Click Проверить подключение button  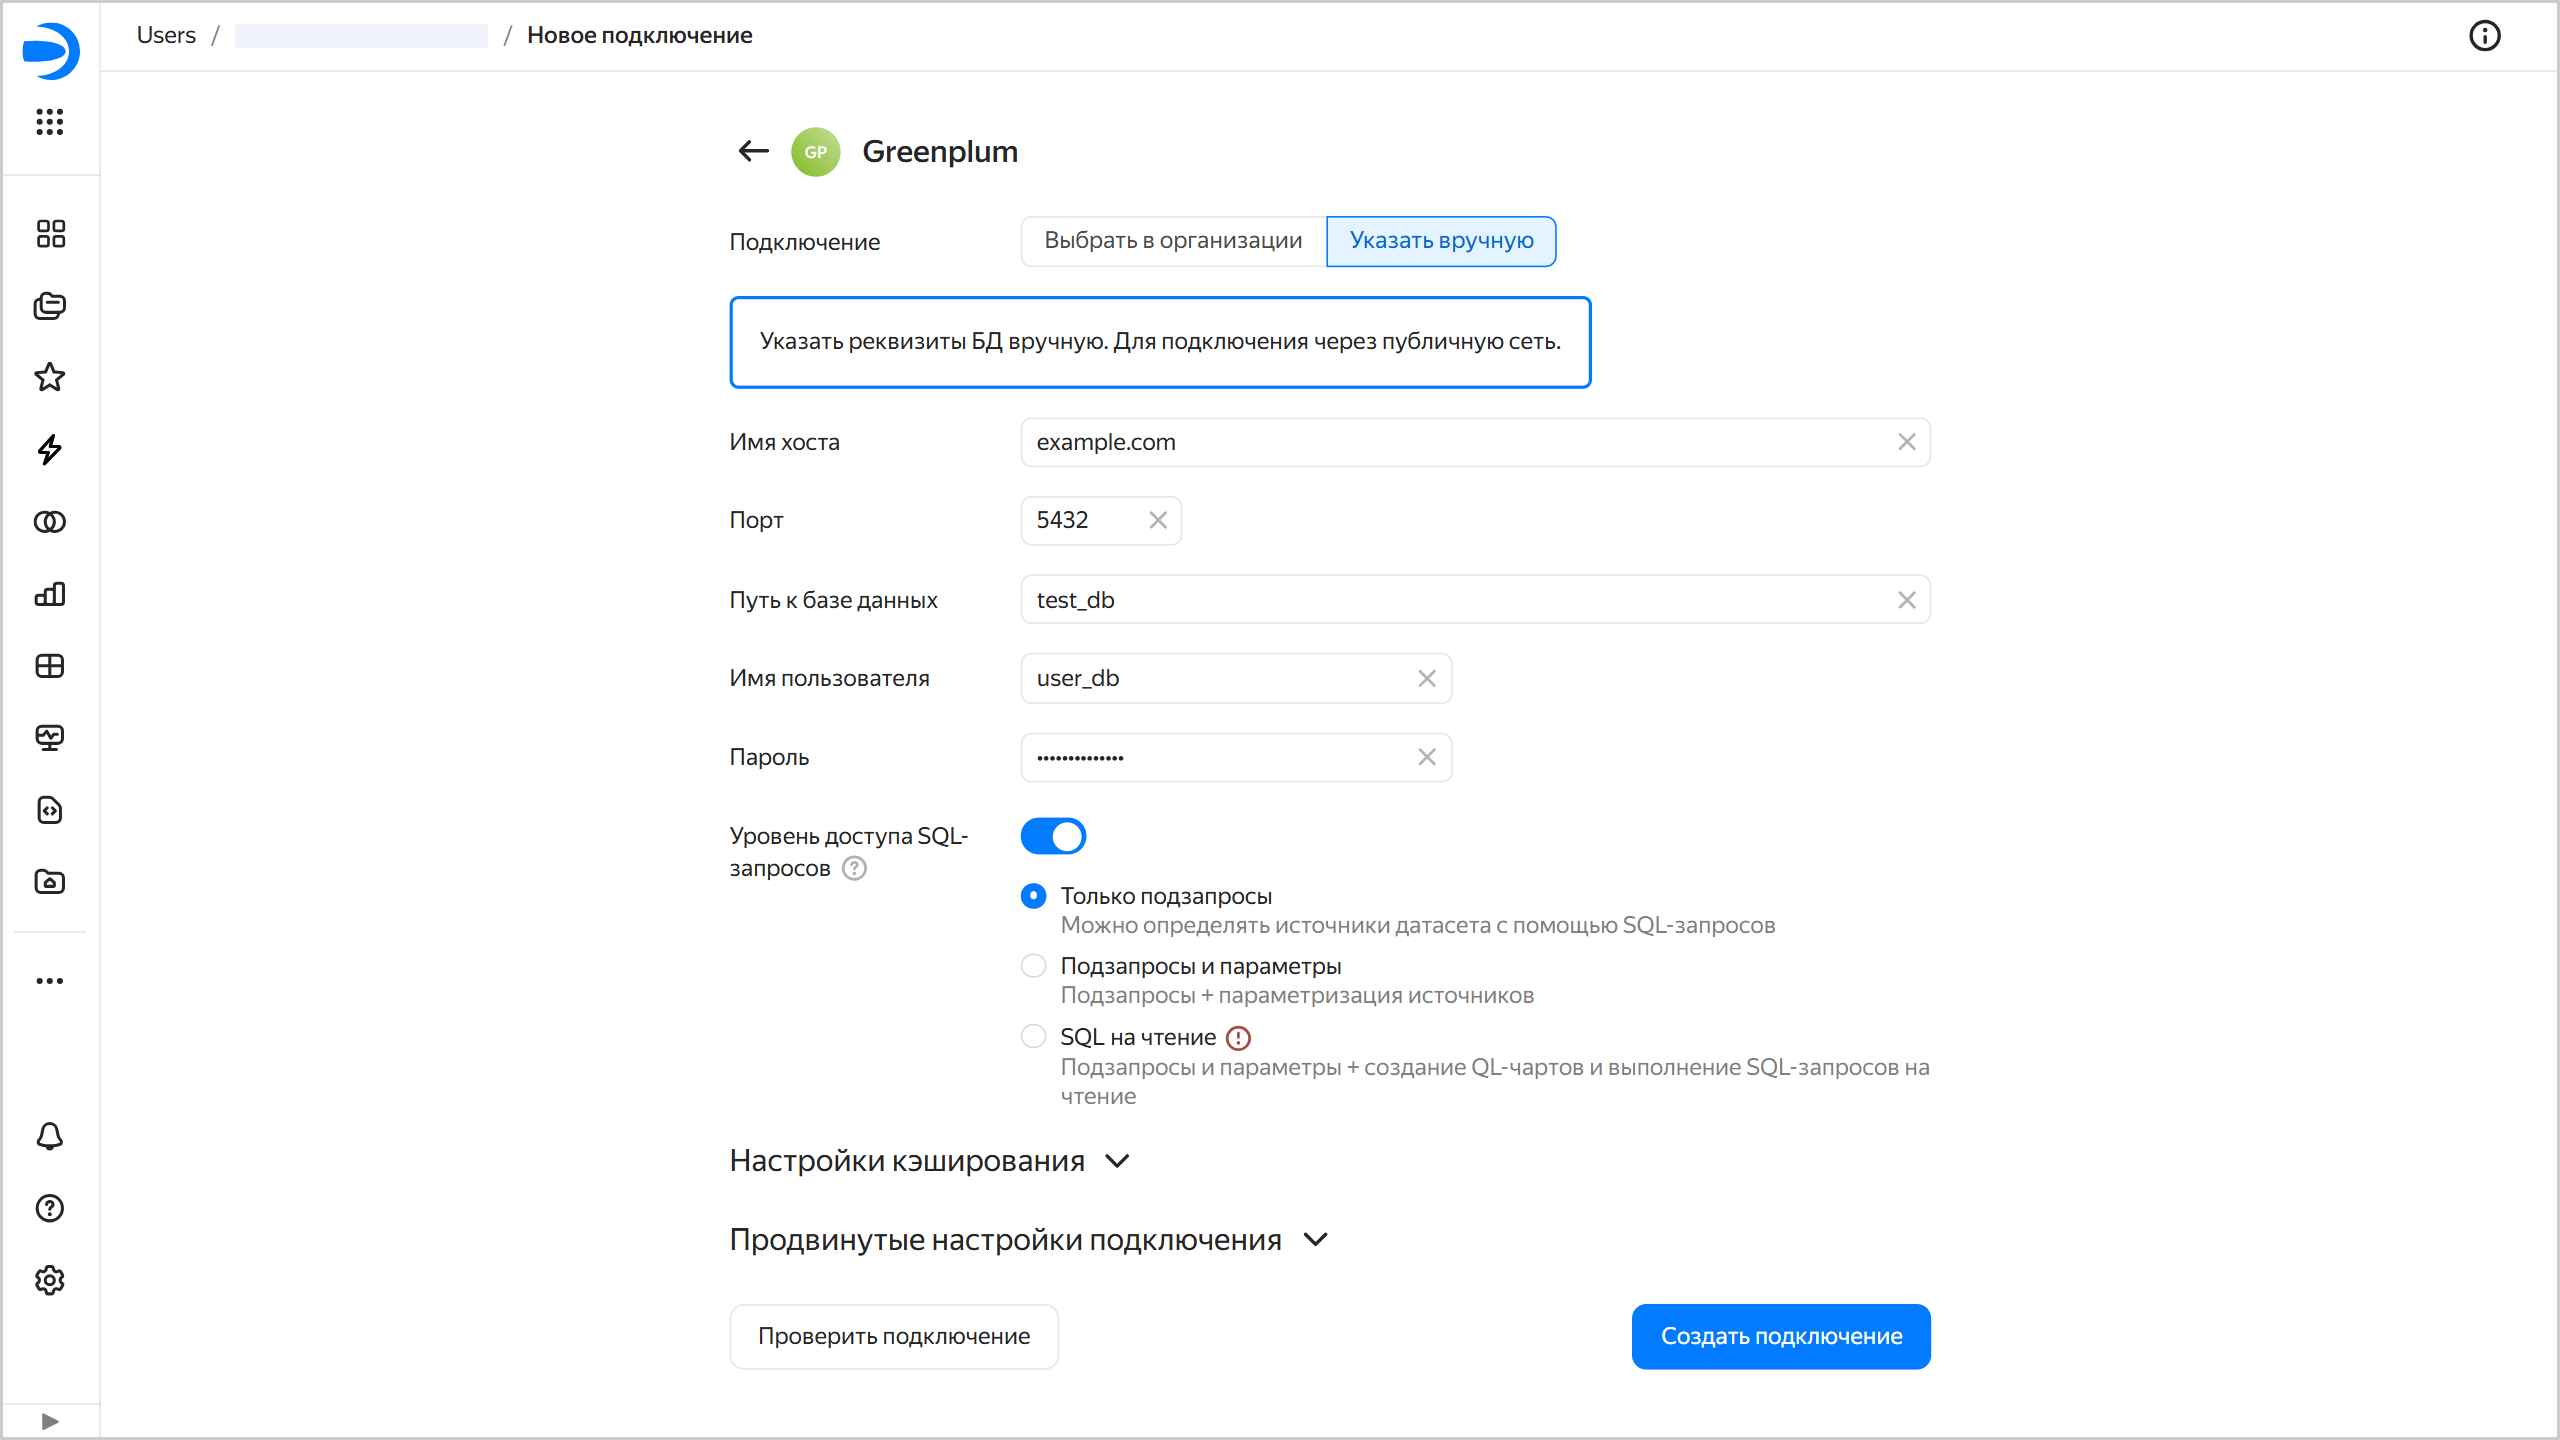point(894,1336)
